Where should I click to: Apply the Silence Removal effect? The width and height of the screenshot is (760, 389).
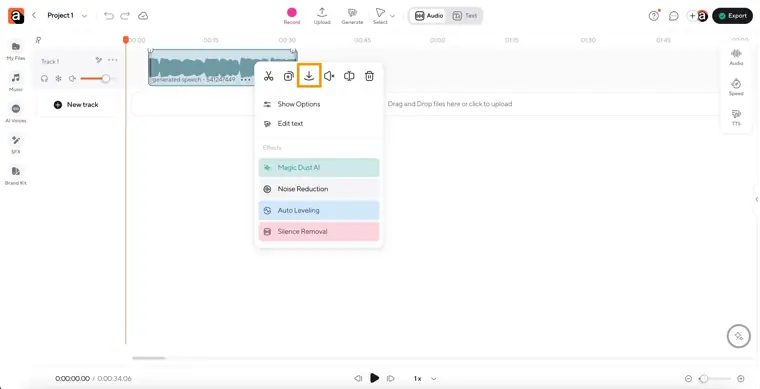pos(319,232)
